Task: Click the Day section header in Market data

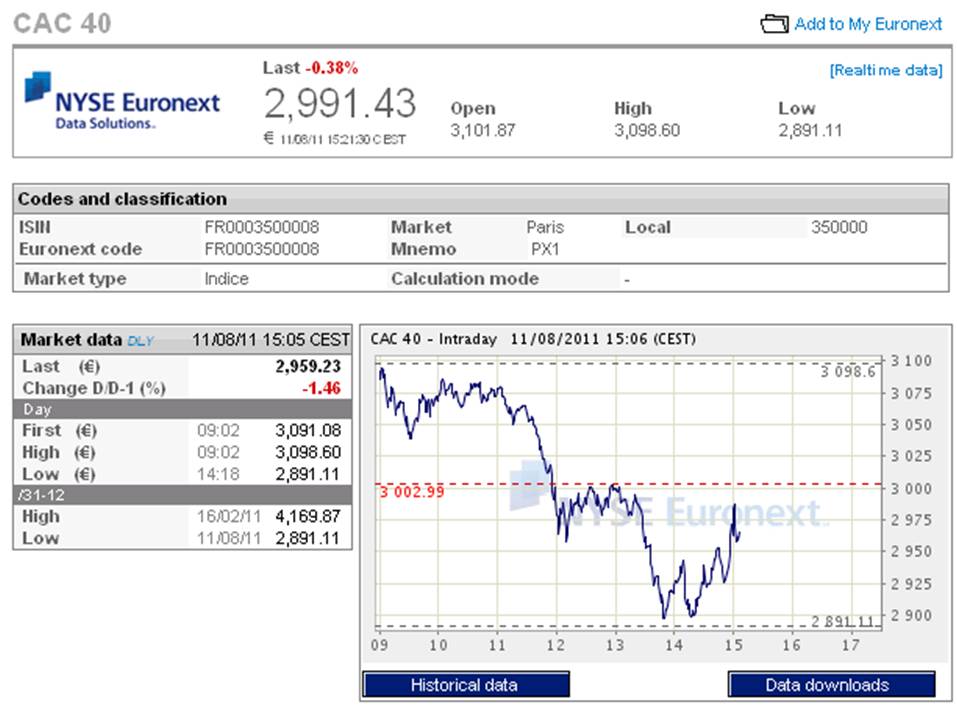Action: pyautogui.click(x=182, y=409)
